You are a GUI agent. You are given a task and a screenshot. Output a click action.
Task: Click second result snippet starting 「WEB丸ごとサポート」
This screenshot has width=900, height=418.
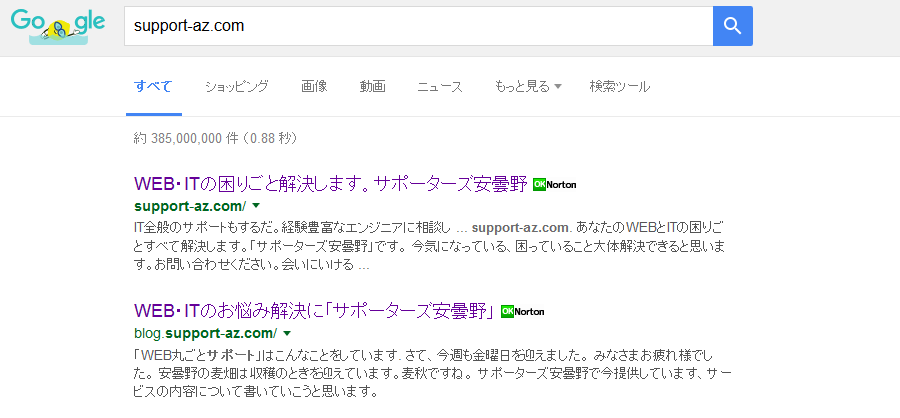tap(432, 373)
